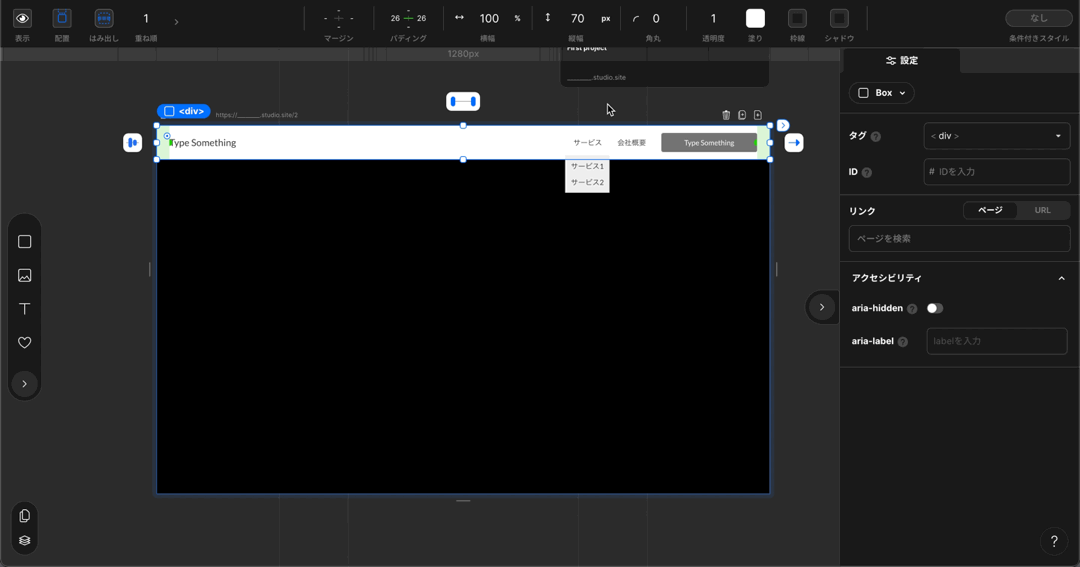Click the duplicate element icon
This screenshot has width=1080, height=567.
pyautogui.click(x=742, y=115)
